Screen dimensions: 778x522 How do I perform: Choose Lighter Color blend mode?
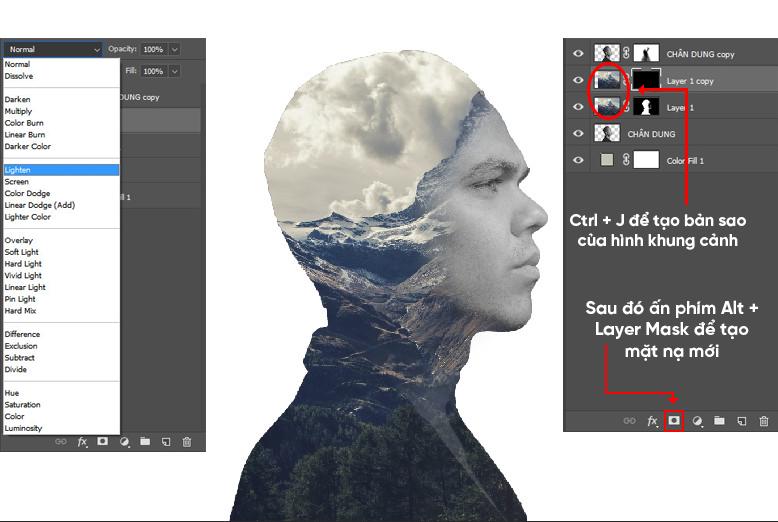click(61, 217)
